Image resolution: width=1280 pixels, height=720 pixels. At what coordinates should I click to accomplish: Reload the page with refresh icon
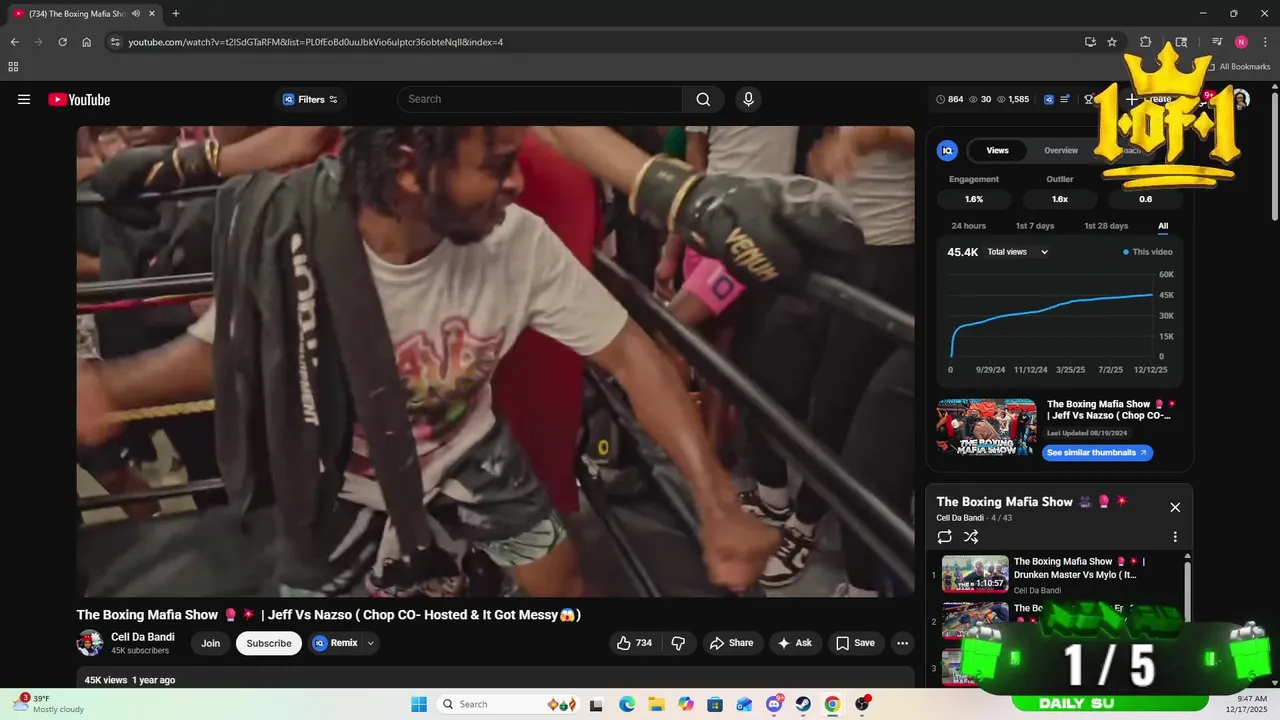pos(62,42)
